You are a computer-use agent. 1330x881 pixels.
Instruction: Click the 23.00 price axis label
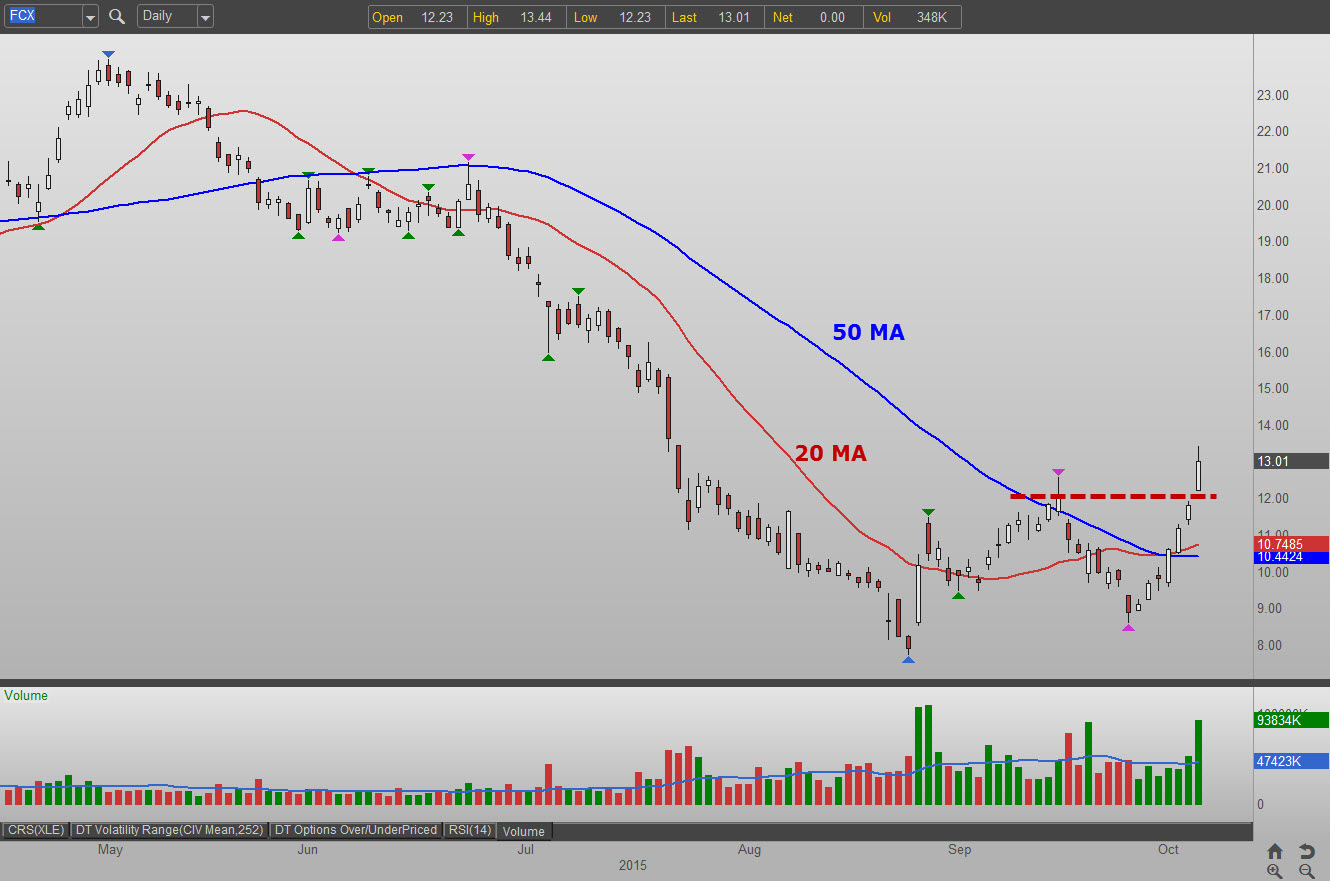(1274, 95)
